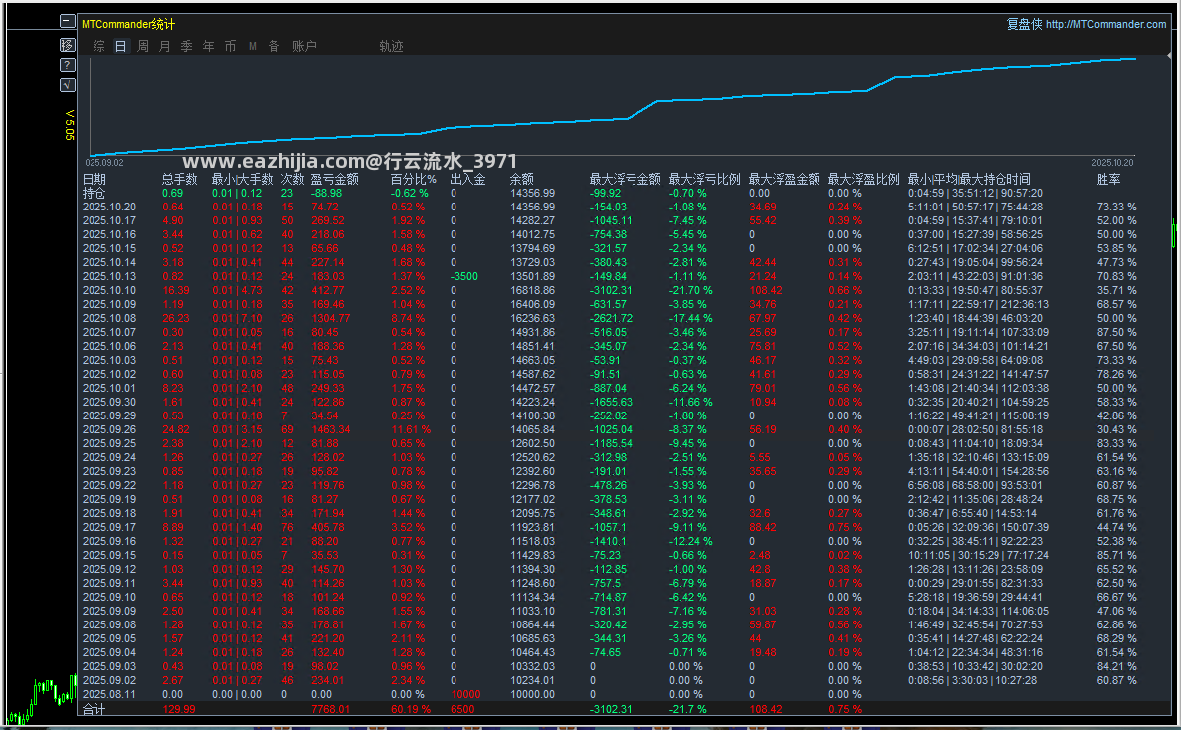This screenshot has height=730, width=1181.
Task: Click the 合计 total row label
Action: 94,709
